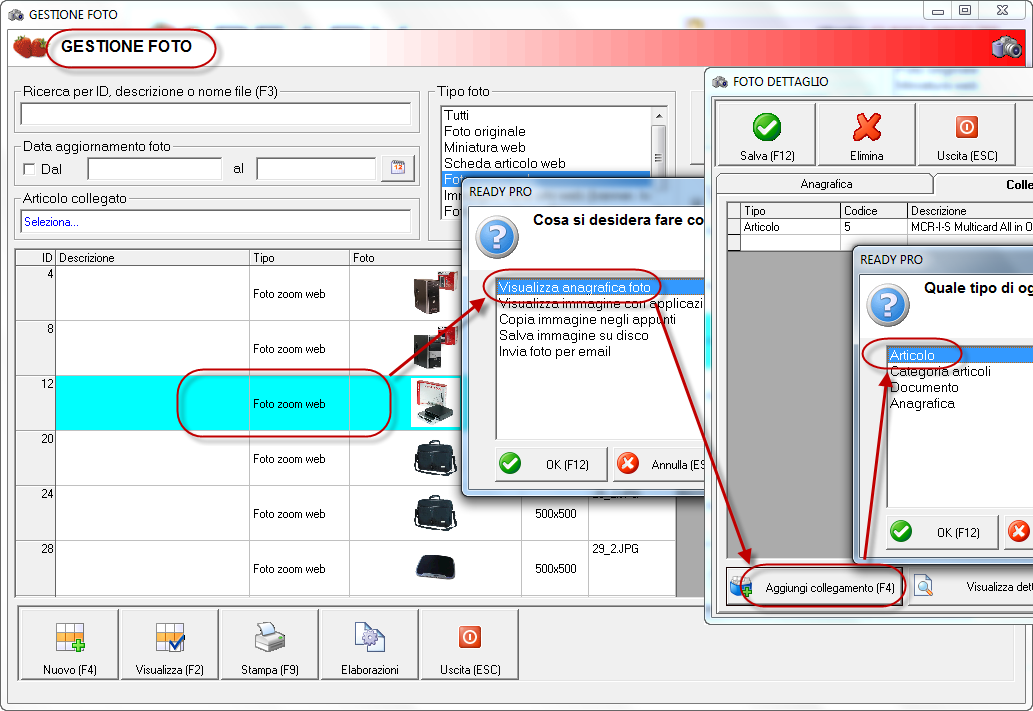
Task: Switch to the Anagrafica tab
Action: pyautogui.click(x=825, y=185)
